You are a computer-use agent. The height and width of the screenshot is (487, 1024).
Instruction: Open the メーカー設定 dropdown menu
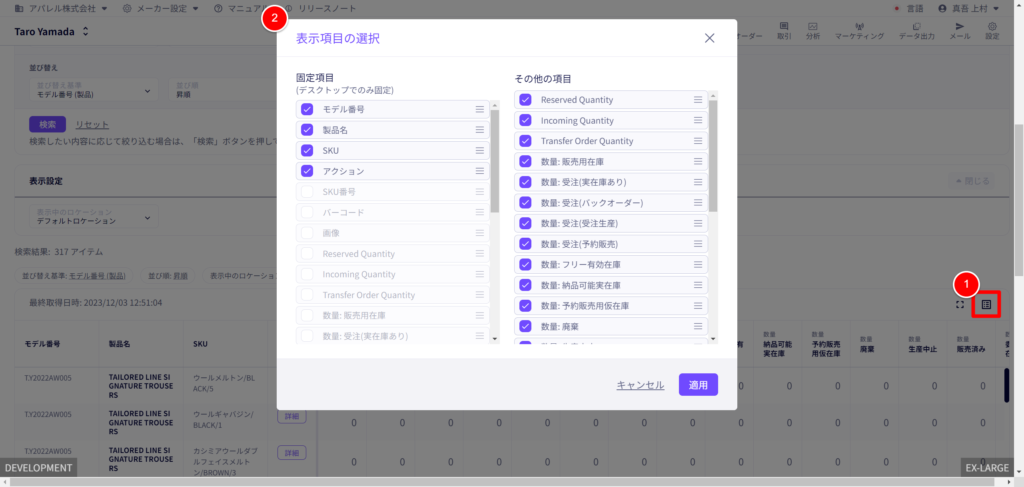(x=160, y=8)
